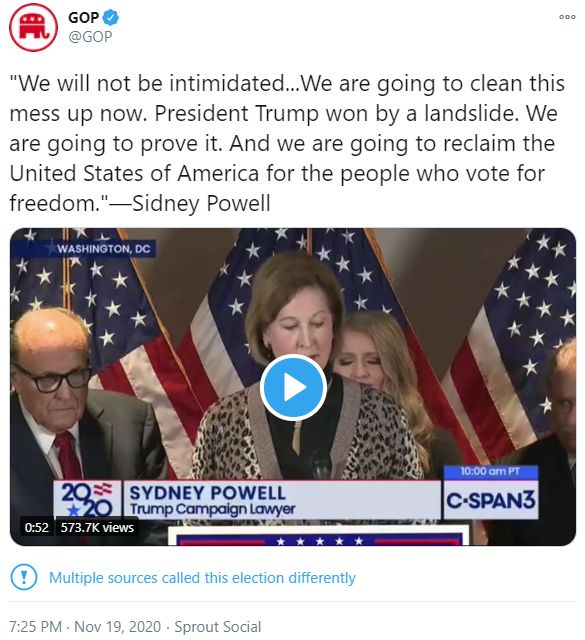Open 'Multiple sources called this election differently' link

point(202,578)
